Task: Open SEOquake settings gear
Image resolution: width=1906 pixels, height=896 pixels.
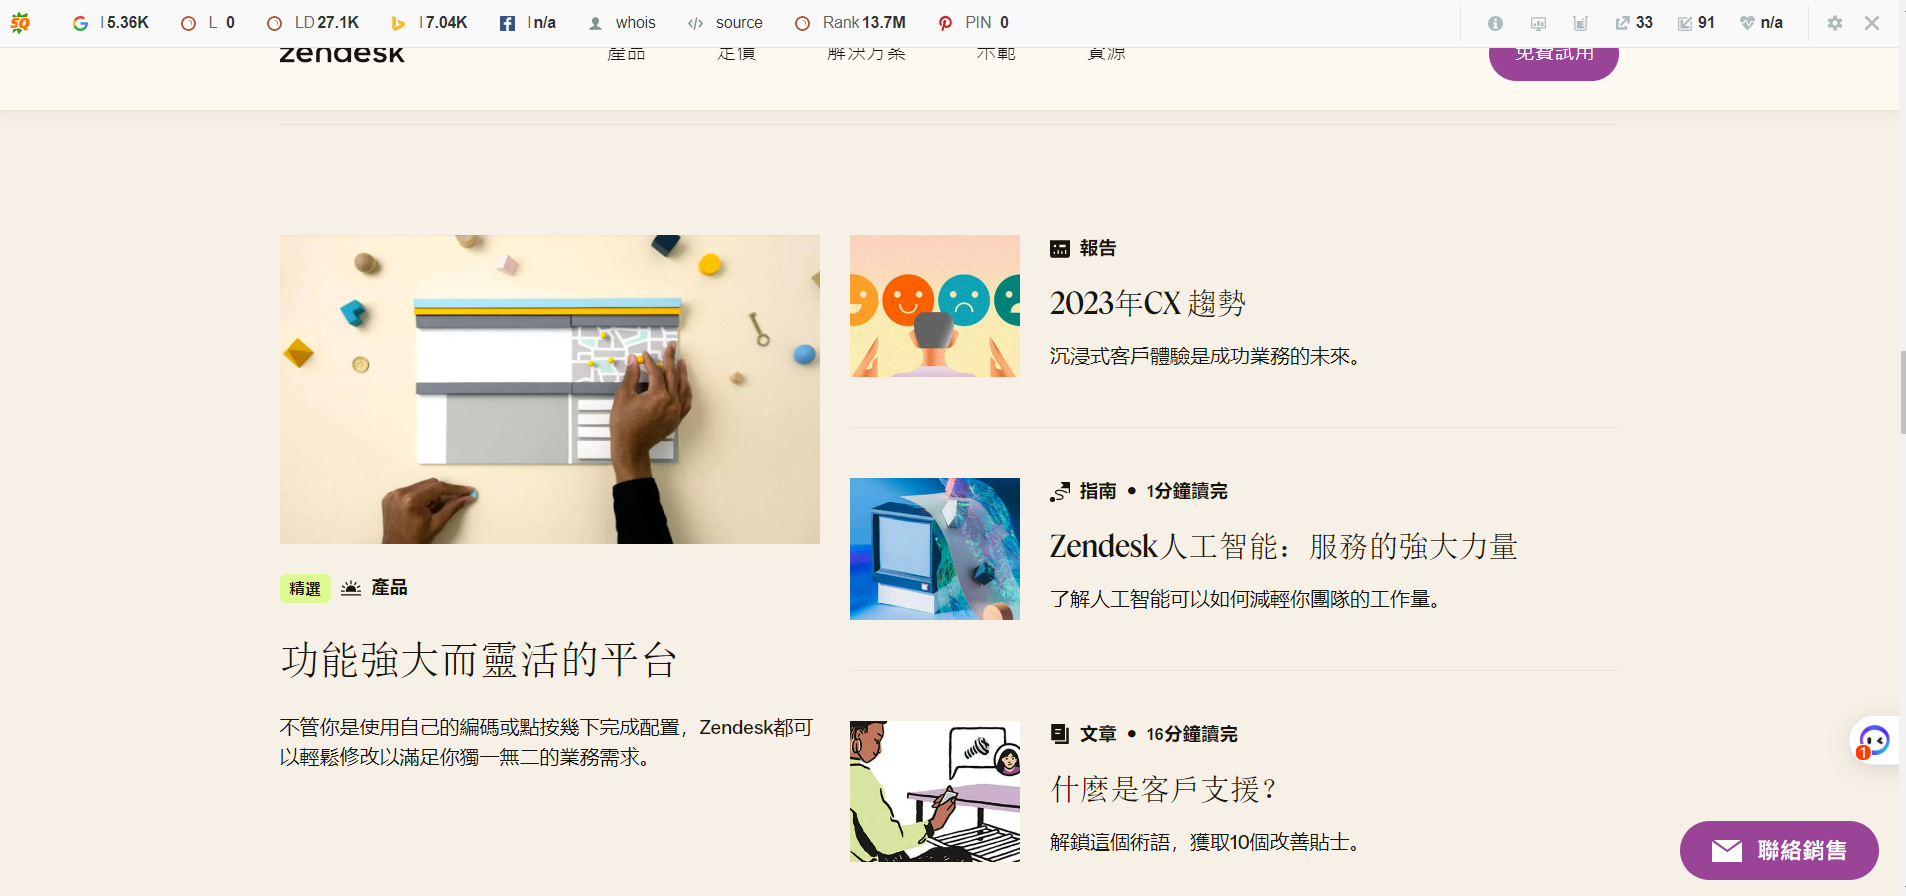Action: (1835, 23)
